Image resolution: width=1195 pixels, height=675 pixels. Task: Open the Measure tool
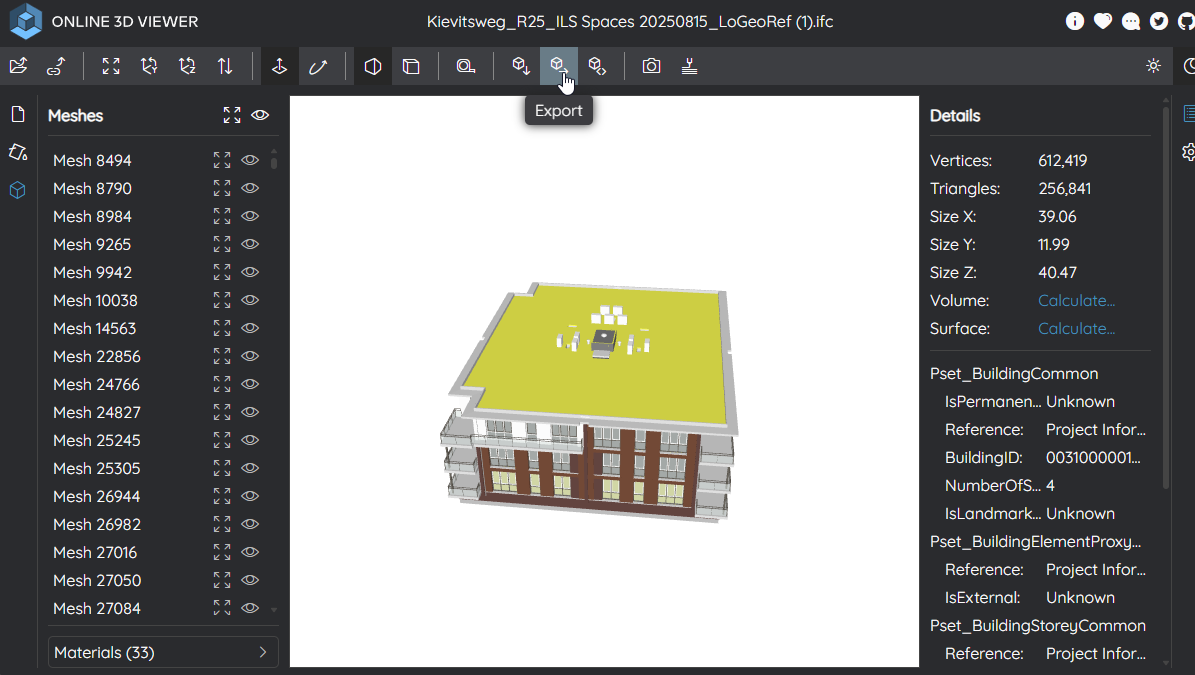[465, 66]
